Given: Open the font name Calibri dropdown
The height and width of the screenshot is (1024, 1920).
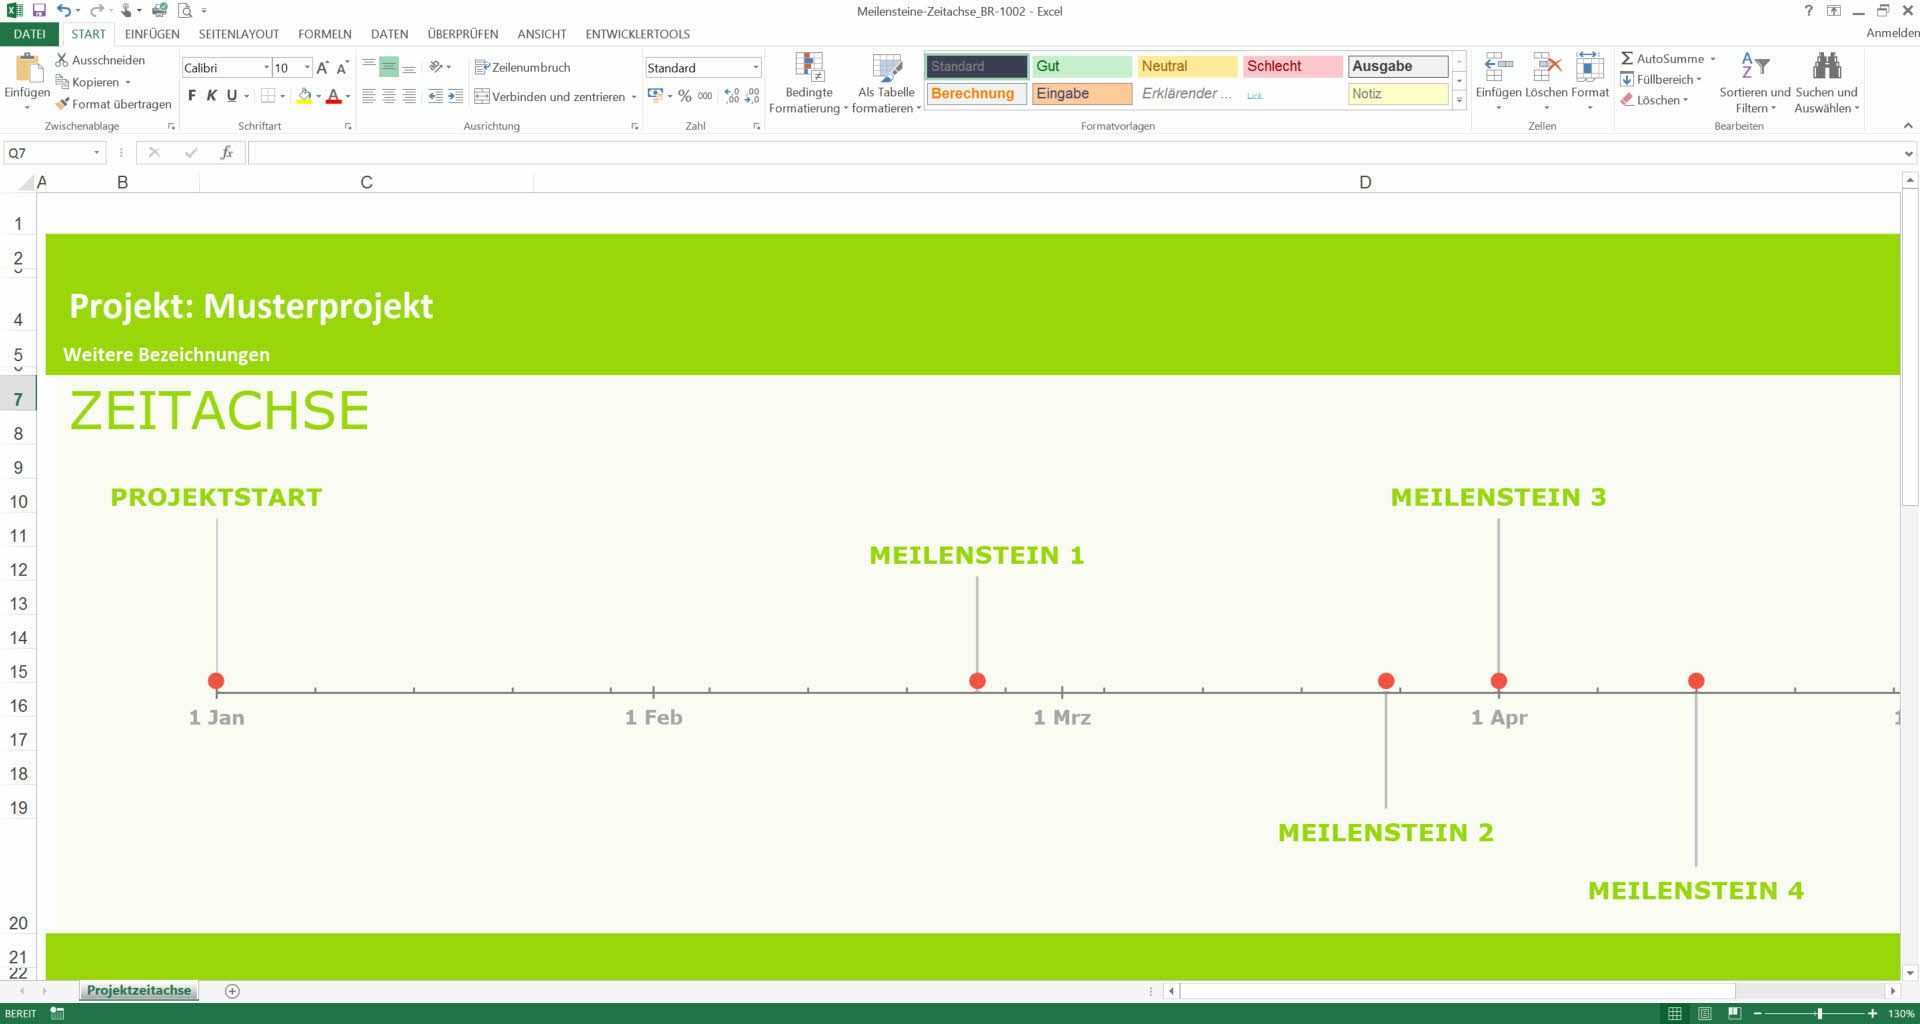Looking at the screenshot, I should [x=266, y=68].
